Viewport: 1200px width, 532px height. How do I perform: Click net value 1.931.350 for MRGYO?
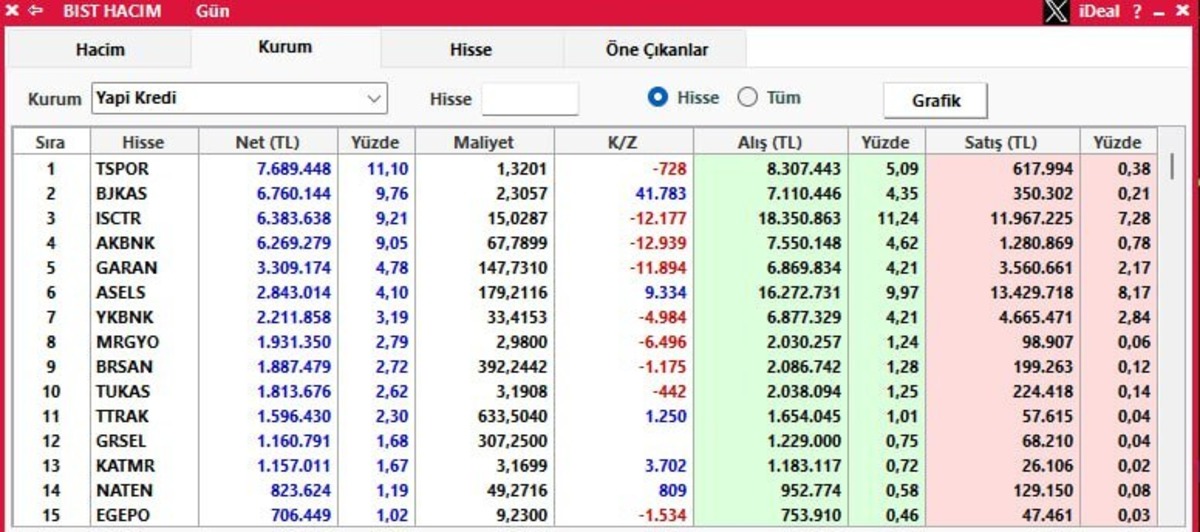coord(294,342)
